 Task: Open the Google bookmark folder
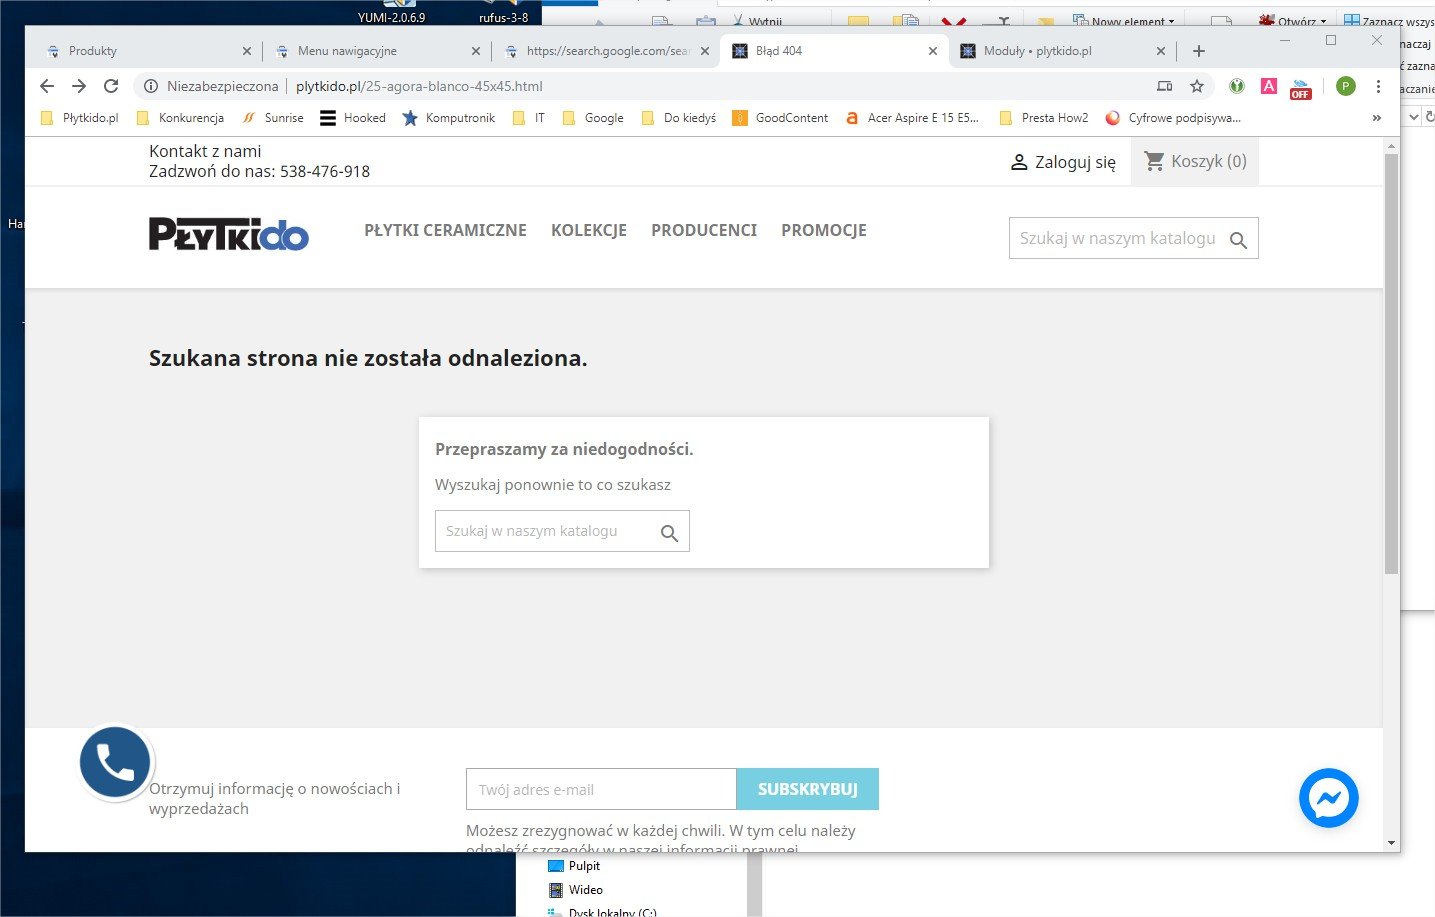593,118
